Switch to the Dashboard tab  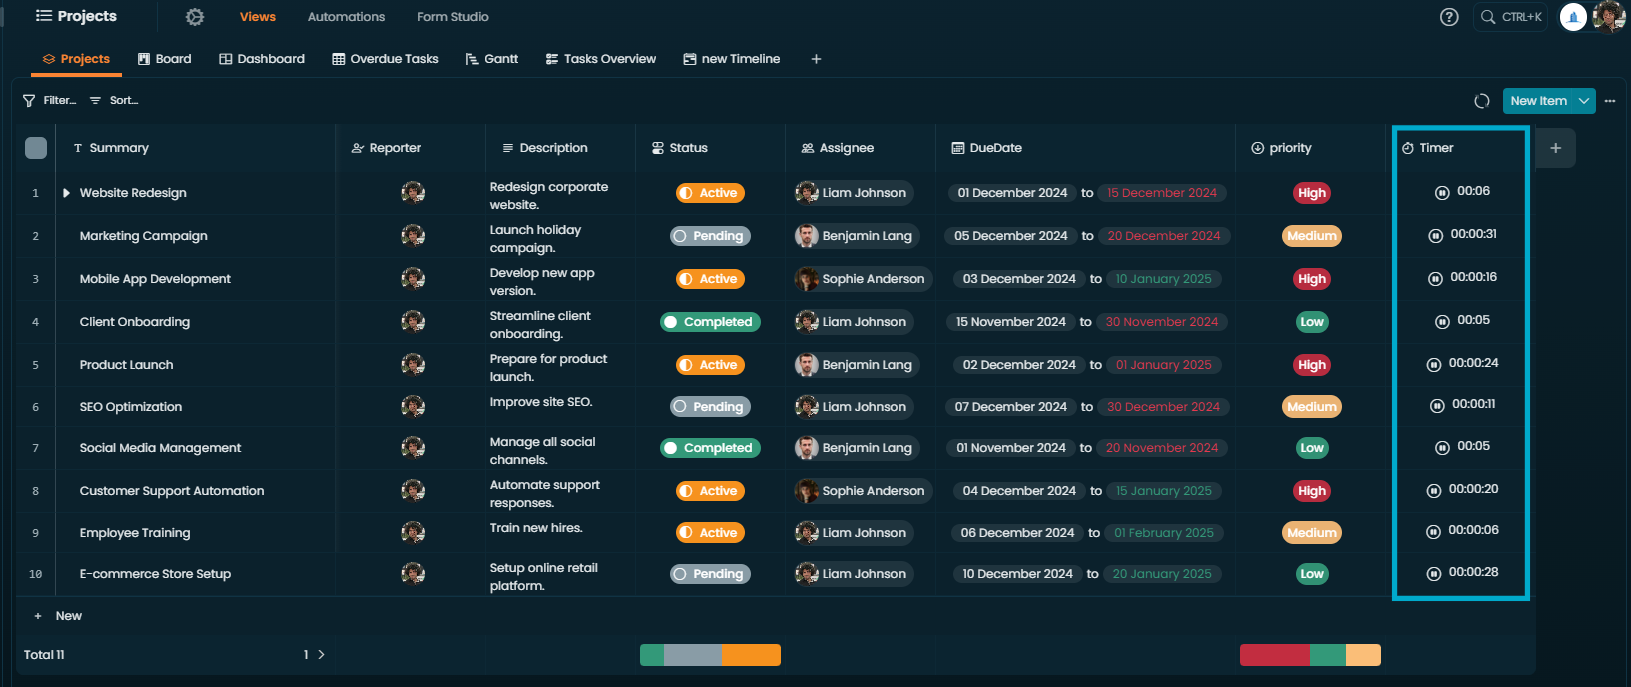click(x=262, y=59)
